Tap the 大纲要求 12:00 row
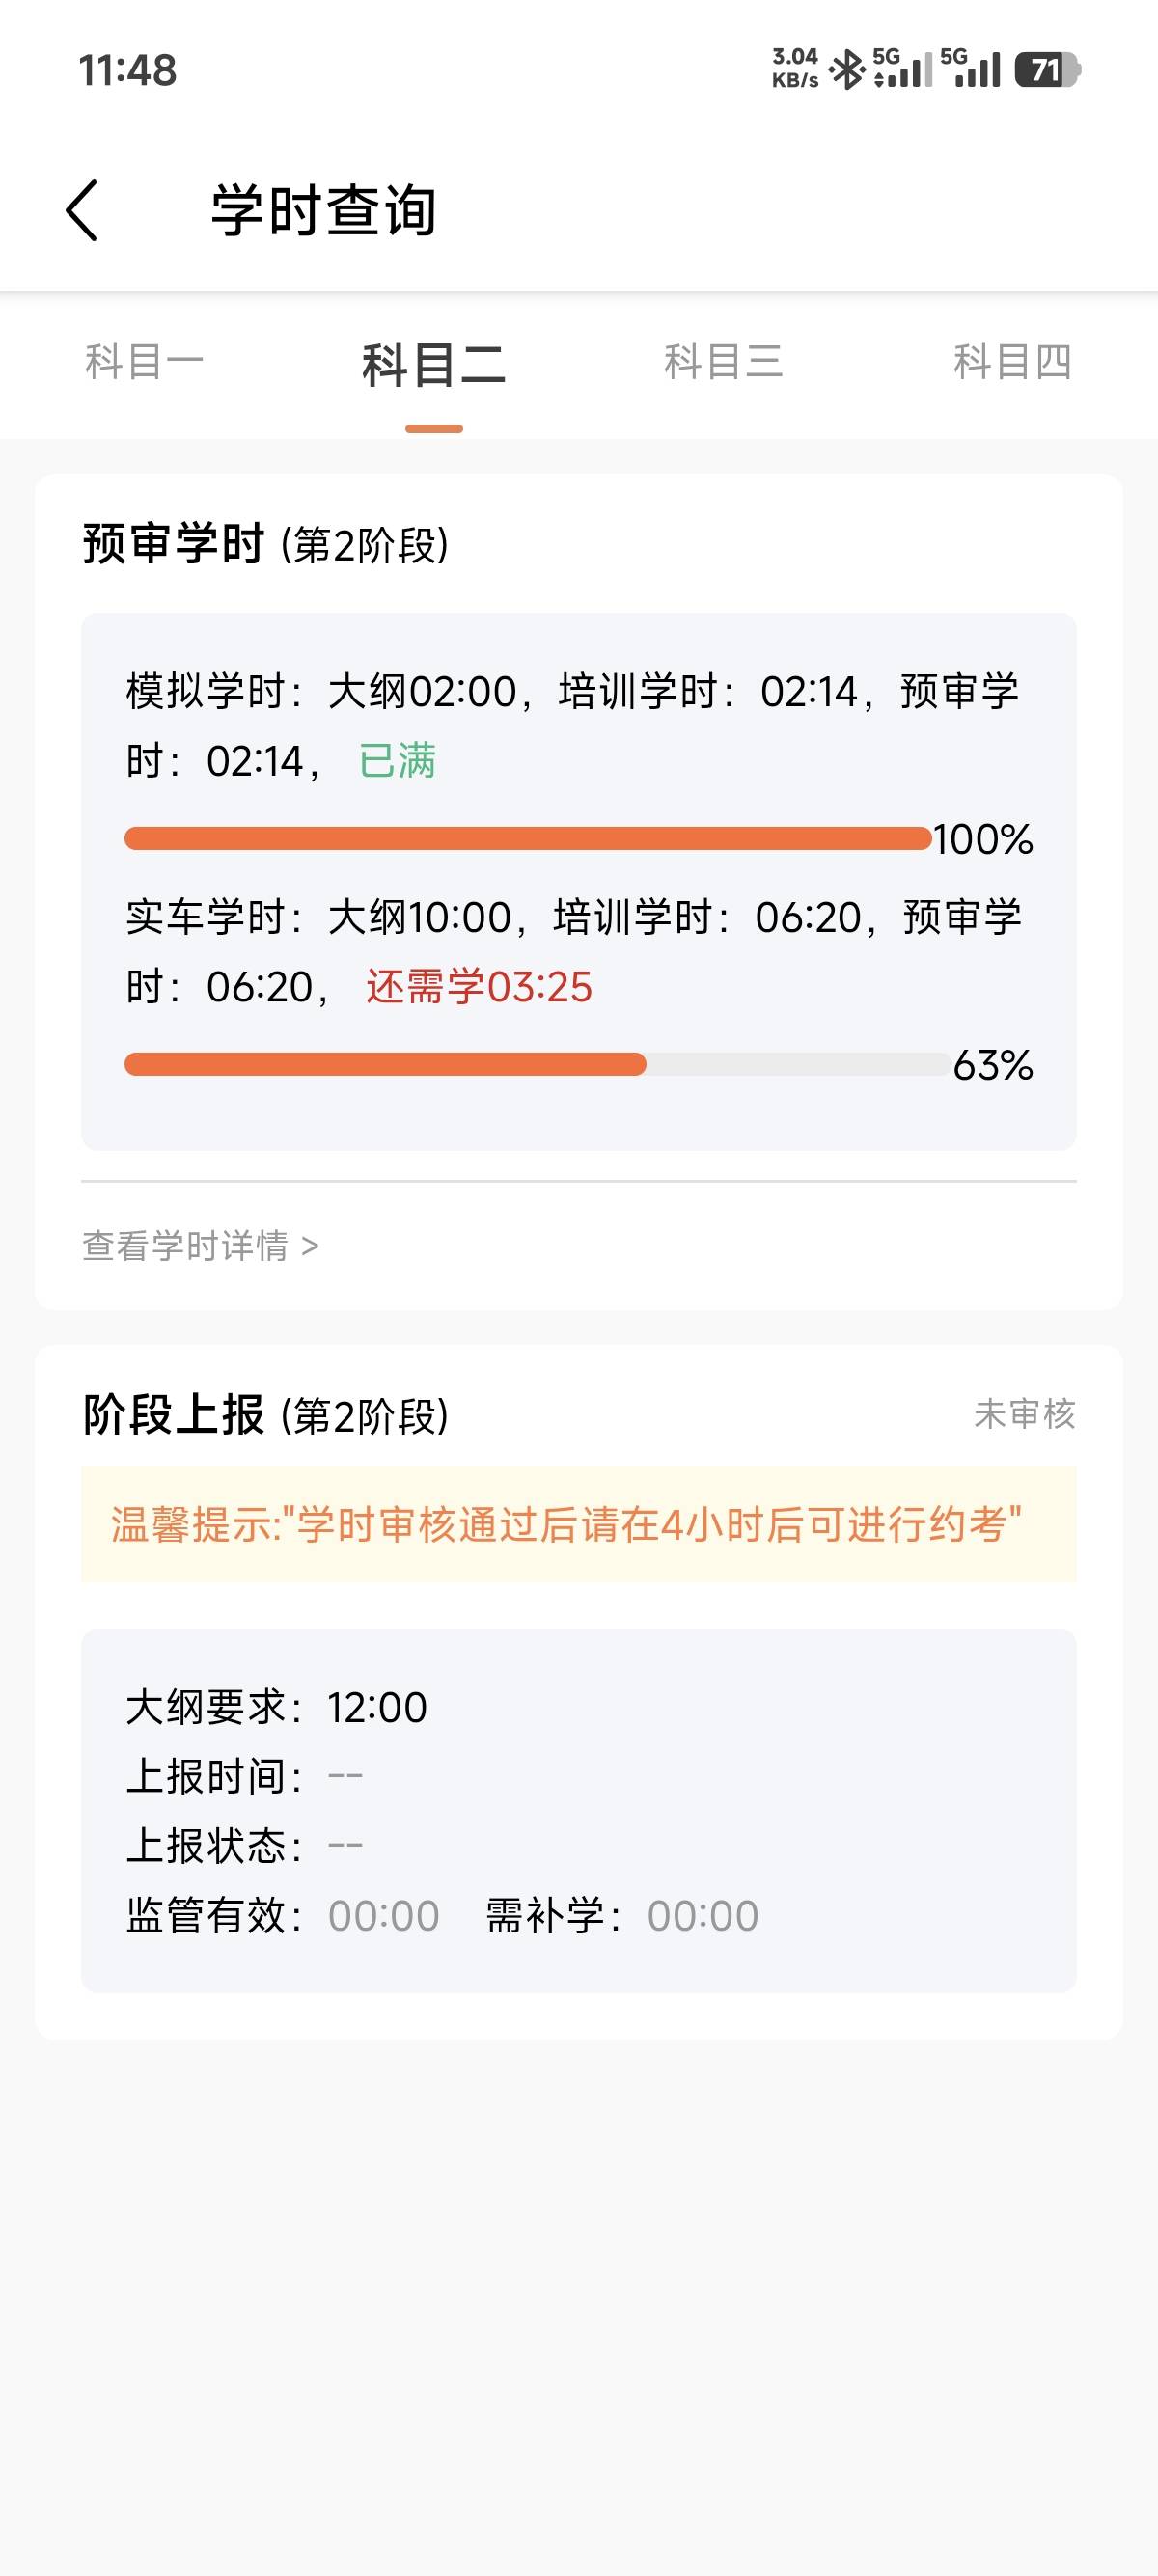The image size is (1158, 2576). 276,1707
